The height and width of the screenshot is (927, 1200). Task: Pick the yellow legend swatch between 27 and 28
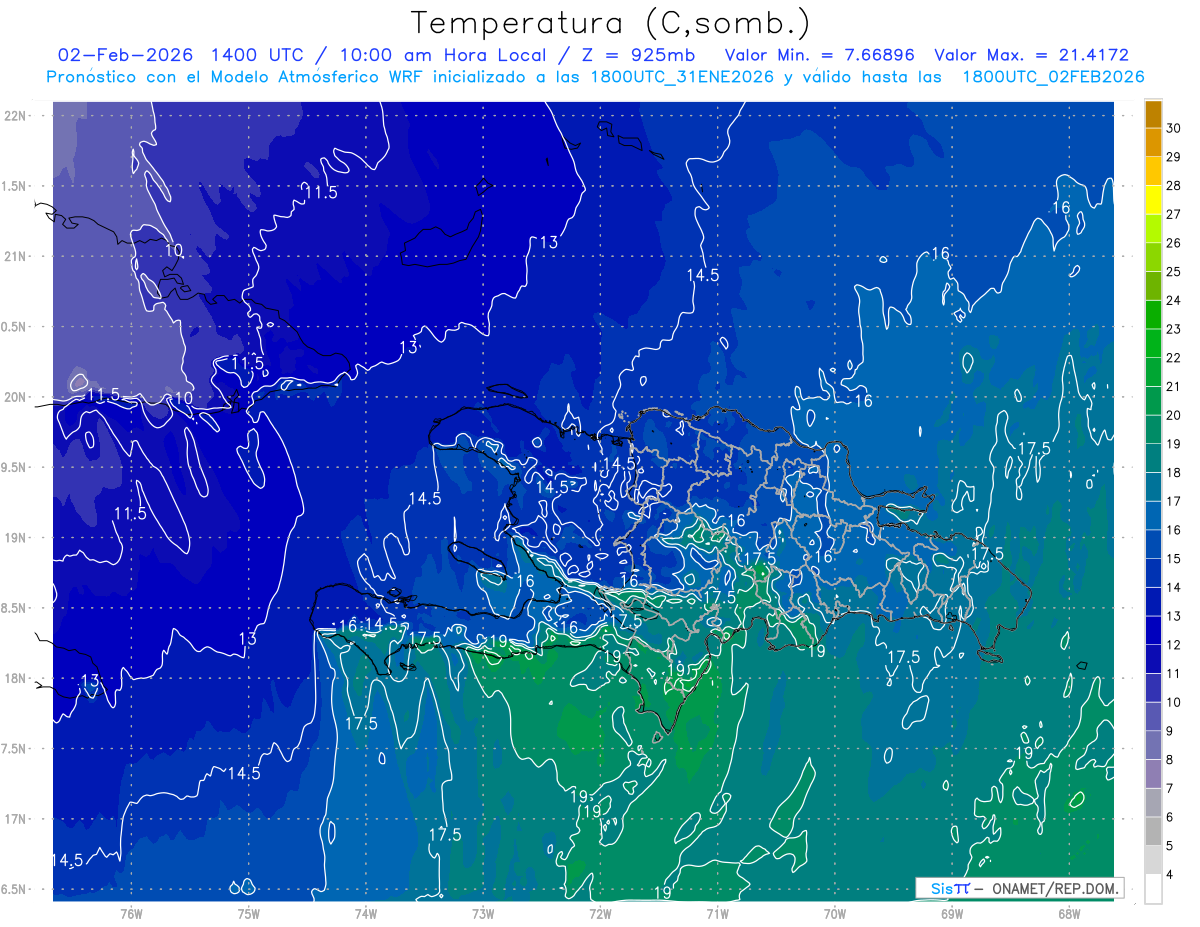[x=1153, y=200]
